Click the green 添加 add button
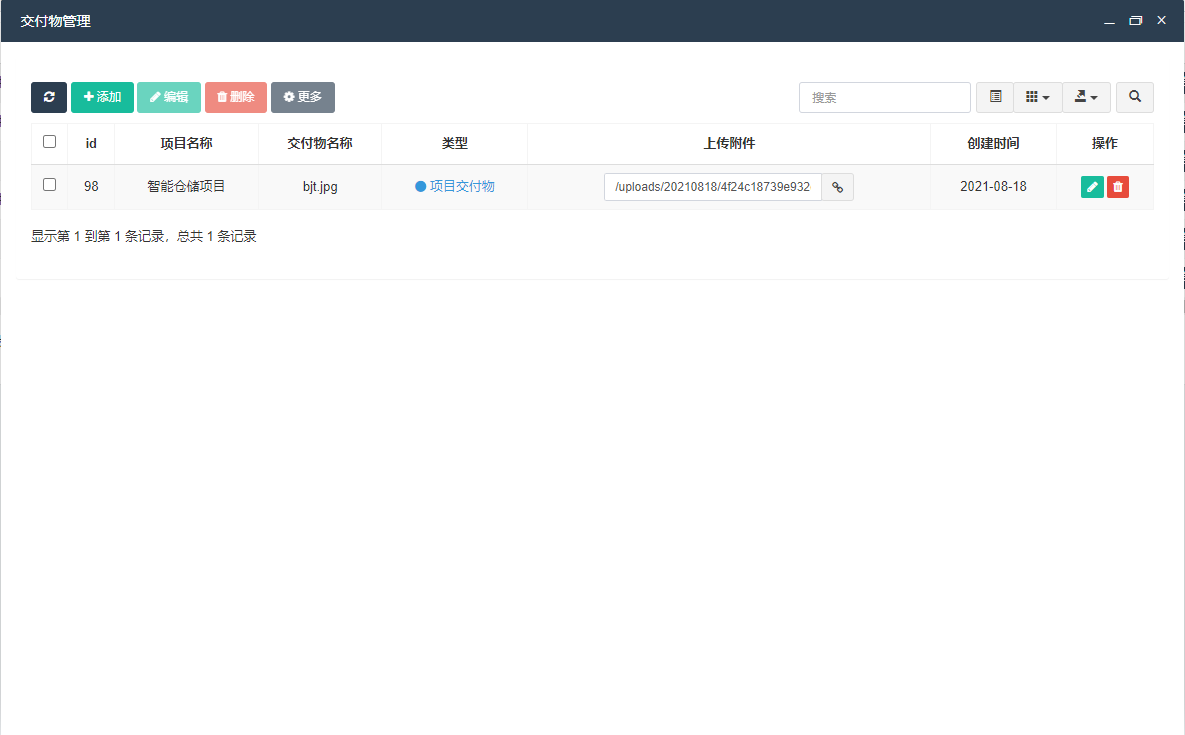This screenshot has height=735, width=1185. tap(102, 97)
